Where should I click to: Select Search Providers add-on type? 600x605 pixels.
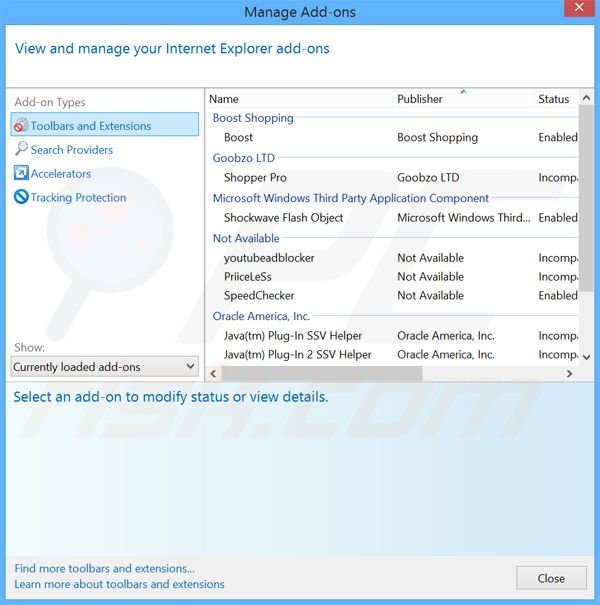[72, 150]
